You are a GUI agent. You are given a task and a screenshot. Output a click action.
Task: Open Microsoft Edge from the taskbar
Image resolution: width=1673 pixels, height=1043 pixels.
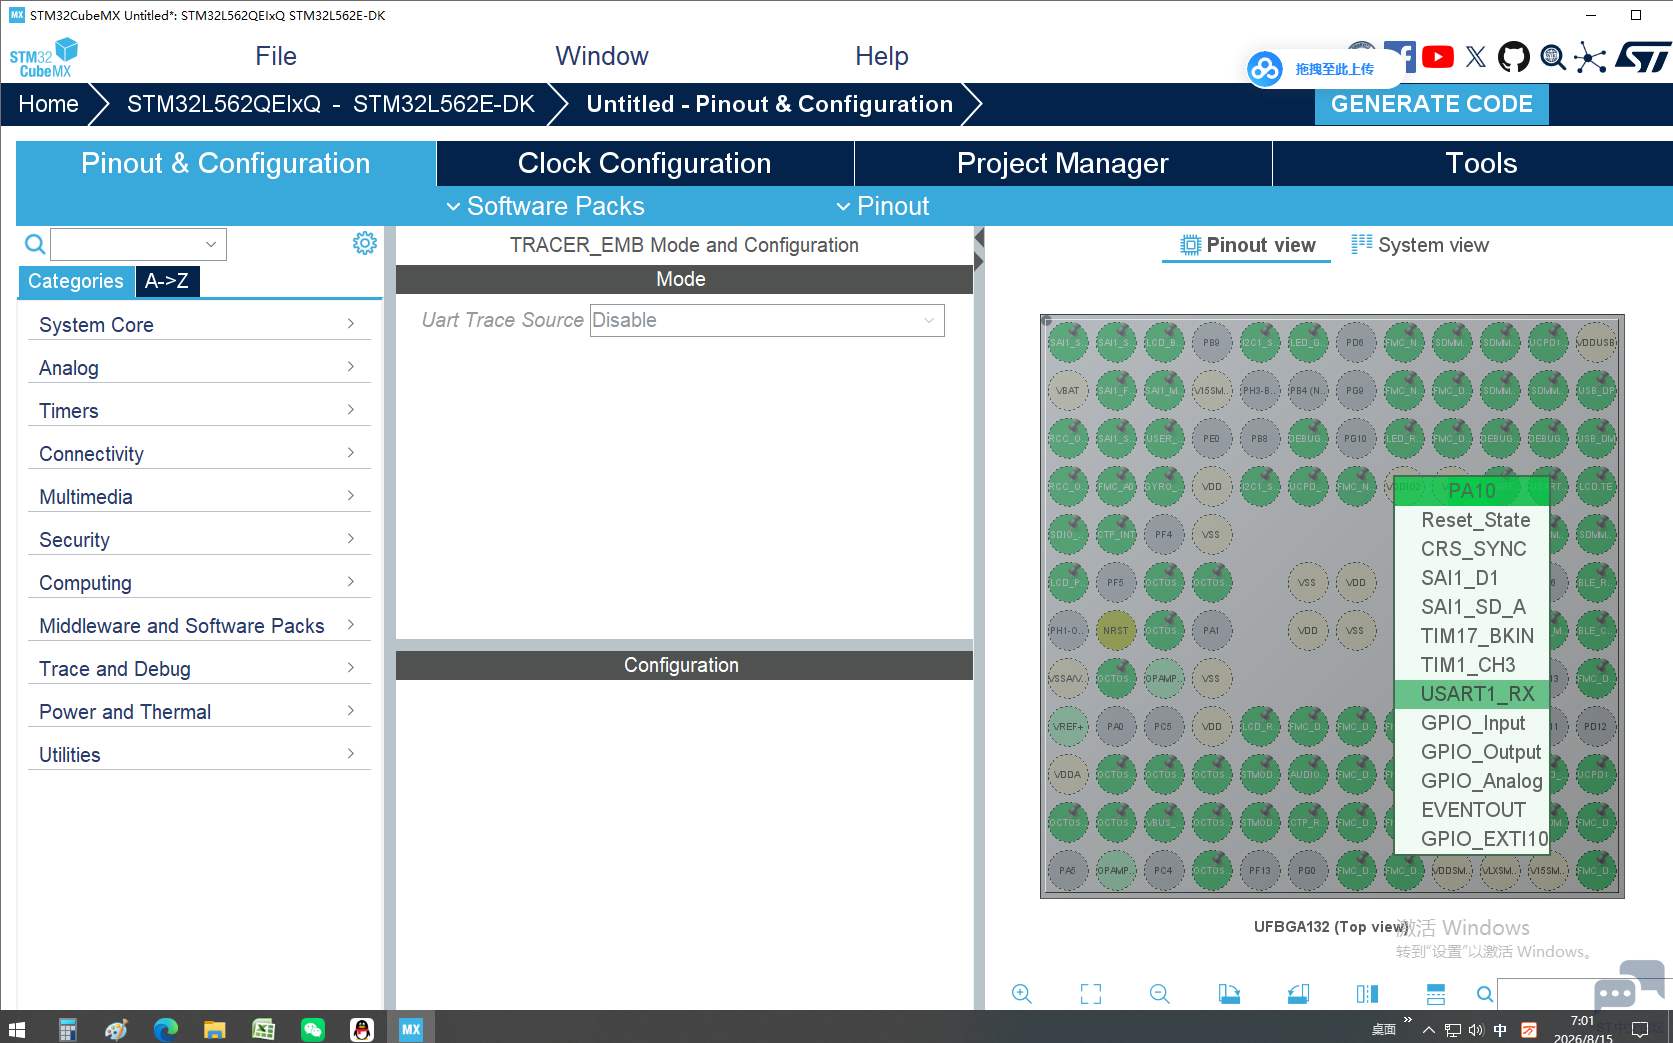click(166, 1029)
